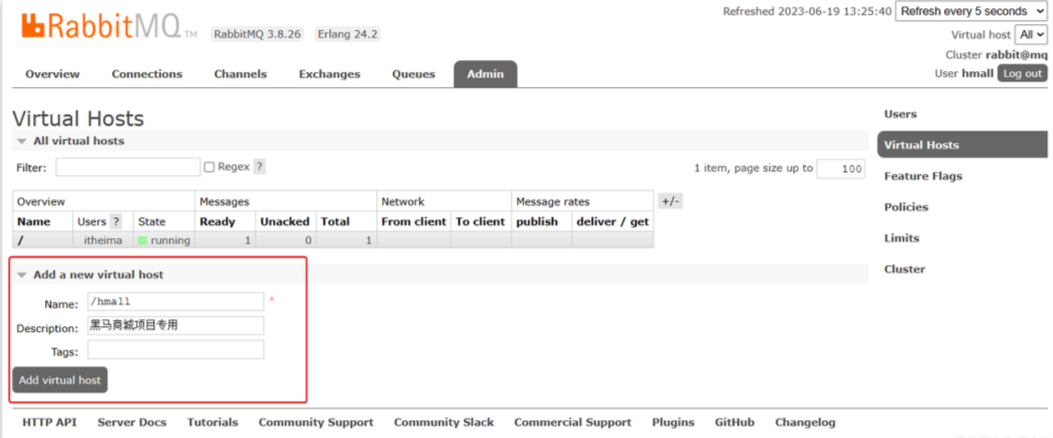This screenshot has height=438, width=1053.
Task: Select Virtual Hosts in the sidebar
Action: coord(962,145)
